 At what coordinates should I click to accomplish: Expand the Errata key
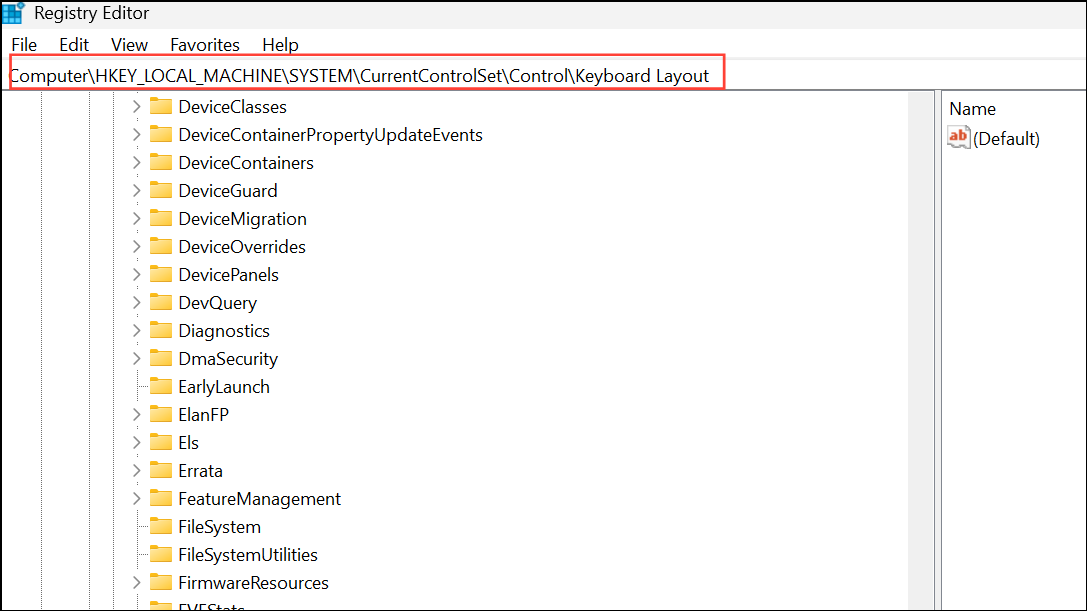pyautogui.click(x=137, y=471)
